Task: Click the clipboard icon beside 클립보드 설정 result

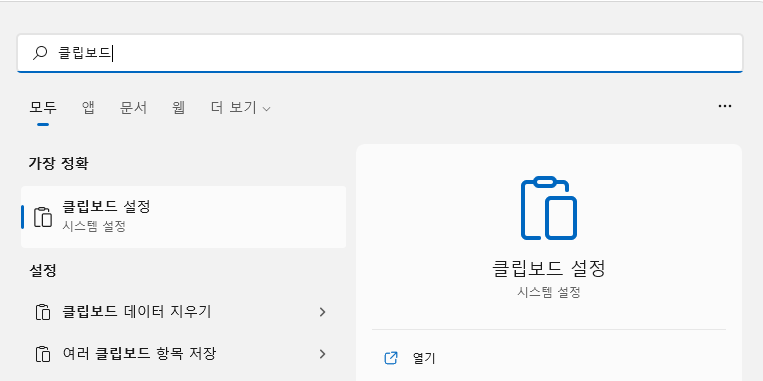Action: pos(43,217)
